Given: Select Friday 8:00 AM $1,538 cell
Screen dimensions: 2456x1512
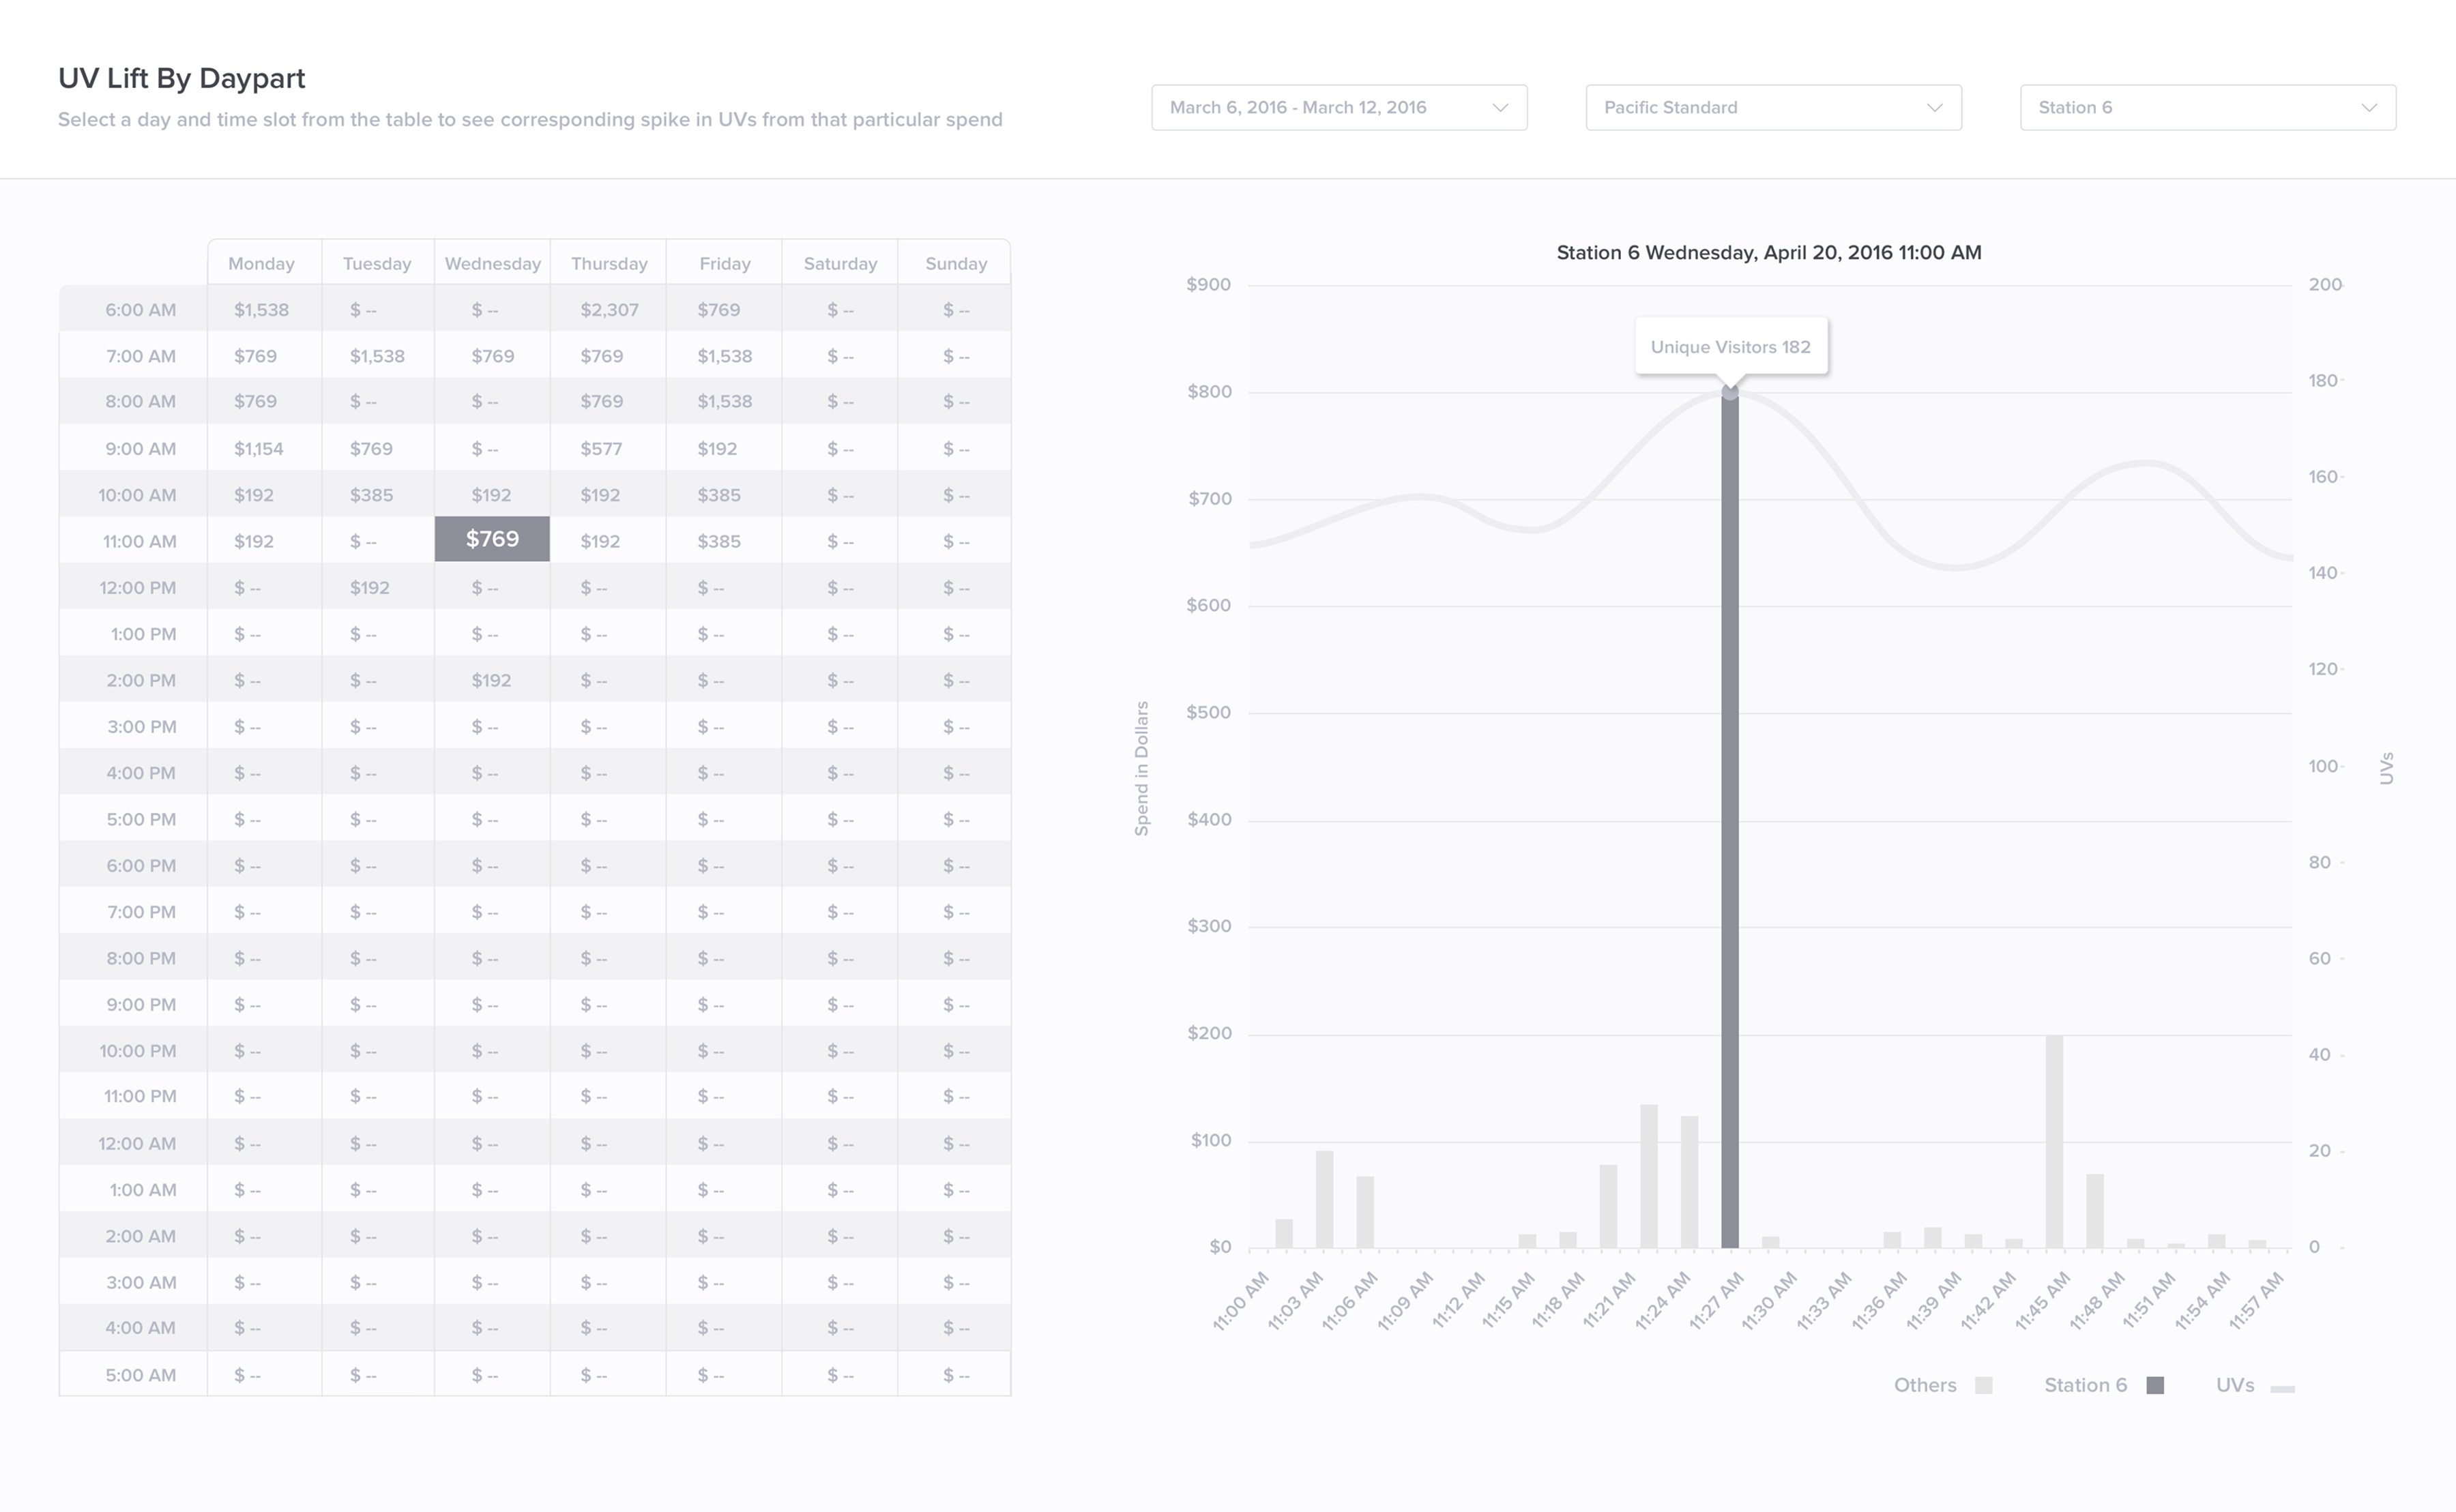Looking at the screenshot, I should (724, 402).
